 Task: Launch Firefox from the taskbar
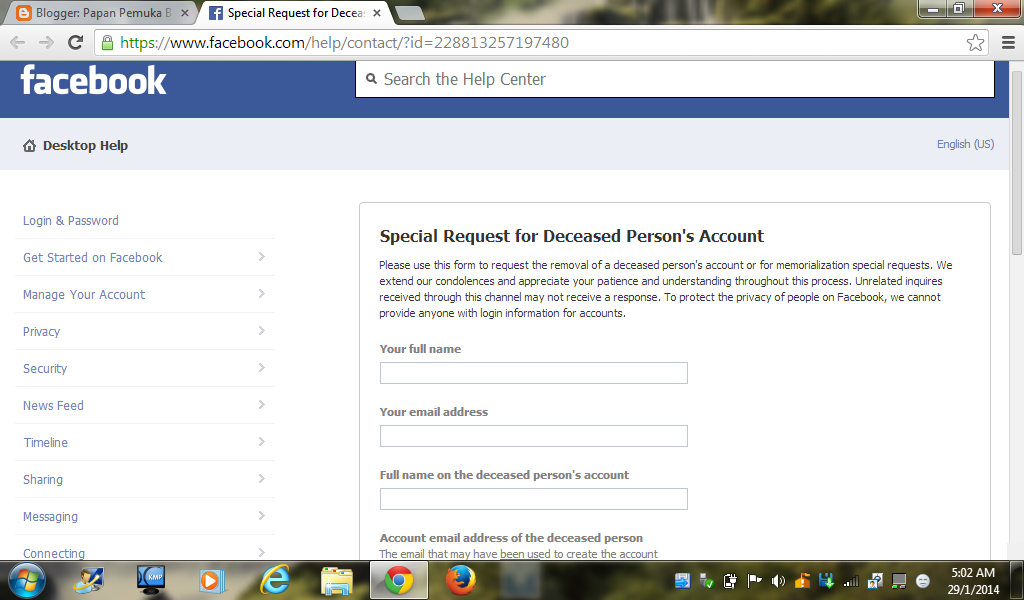[x=461, y=580]
